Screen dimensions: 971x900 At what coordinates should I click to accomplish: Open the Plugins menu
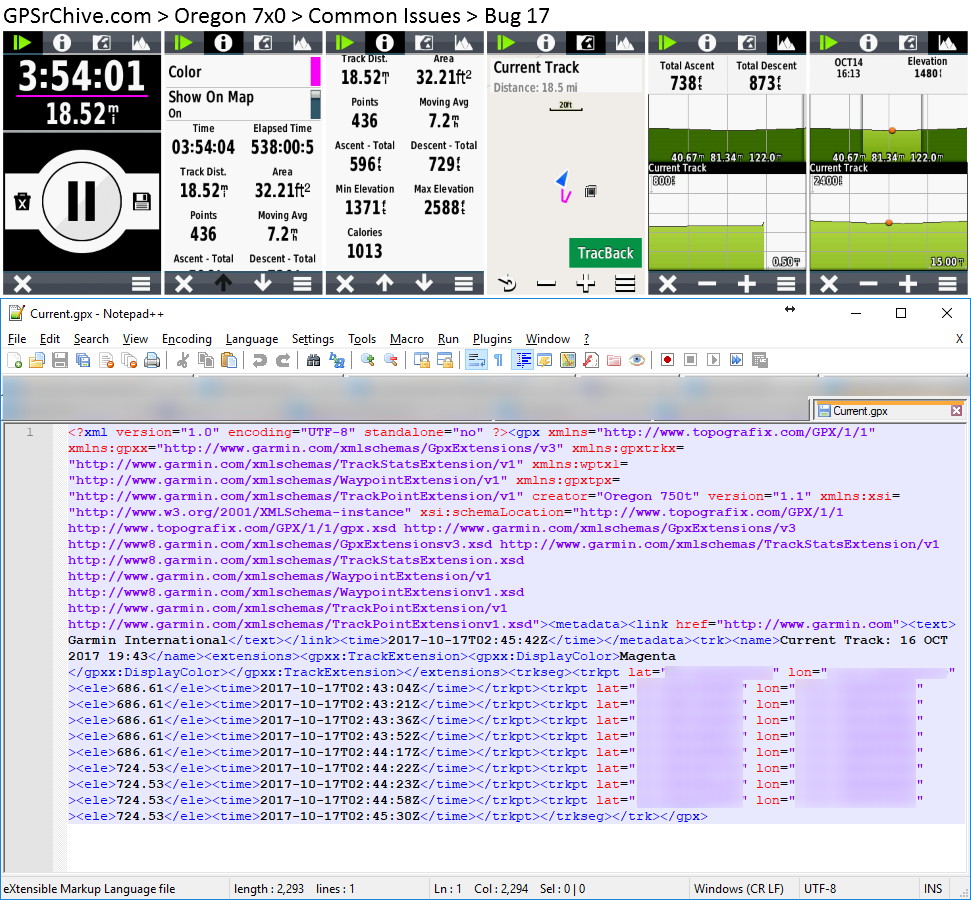point(492,339)
